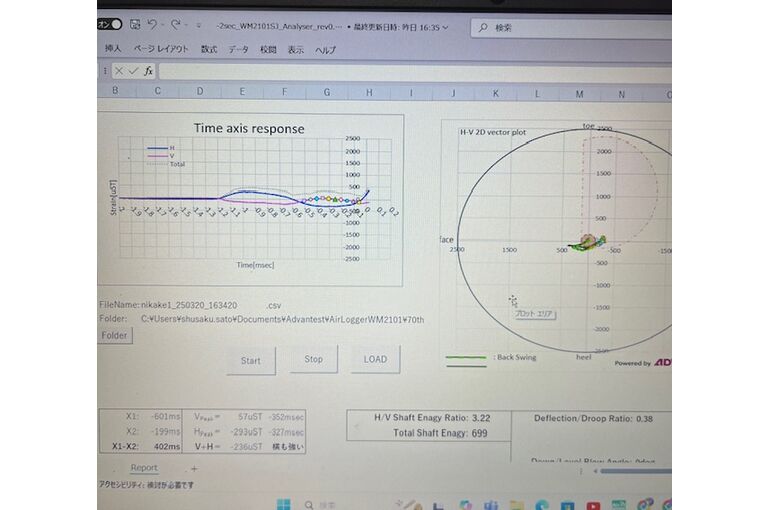Click the cancel X icon in formula bar
770x510 pixels.
coord(118,71)
